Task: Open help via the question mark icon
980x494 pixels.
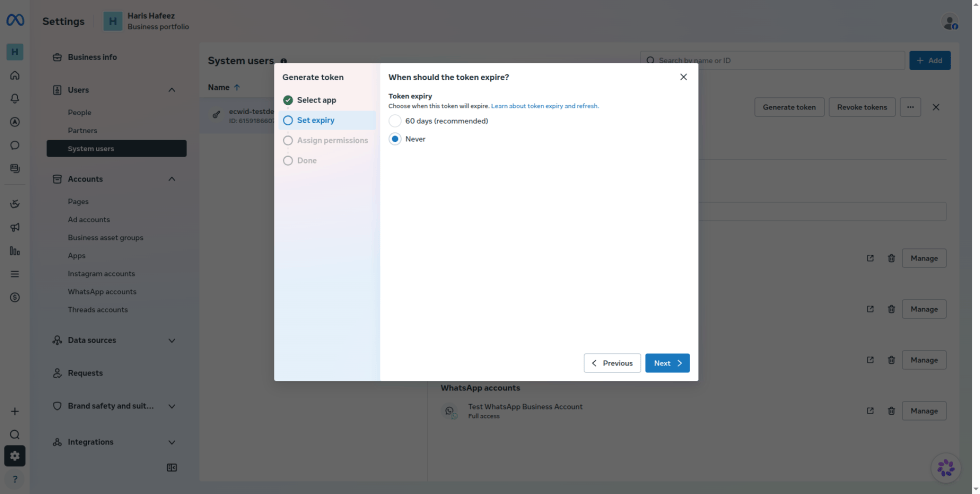Action: tap(15, 480)
